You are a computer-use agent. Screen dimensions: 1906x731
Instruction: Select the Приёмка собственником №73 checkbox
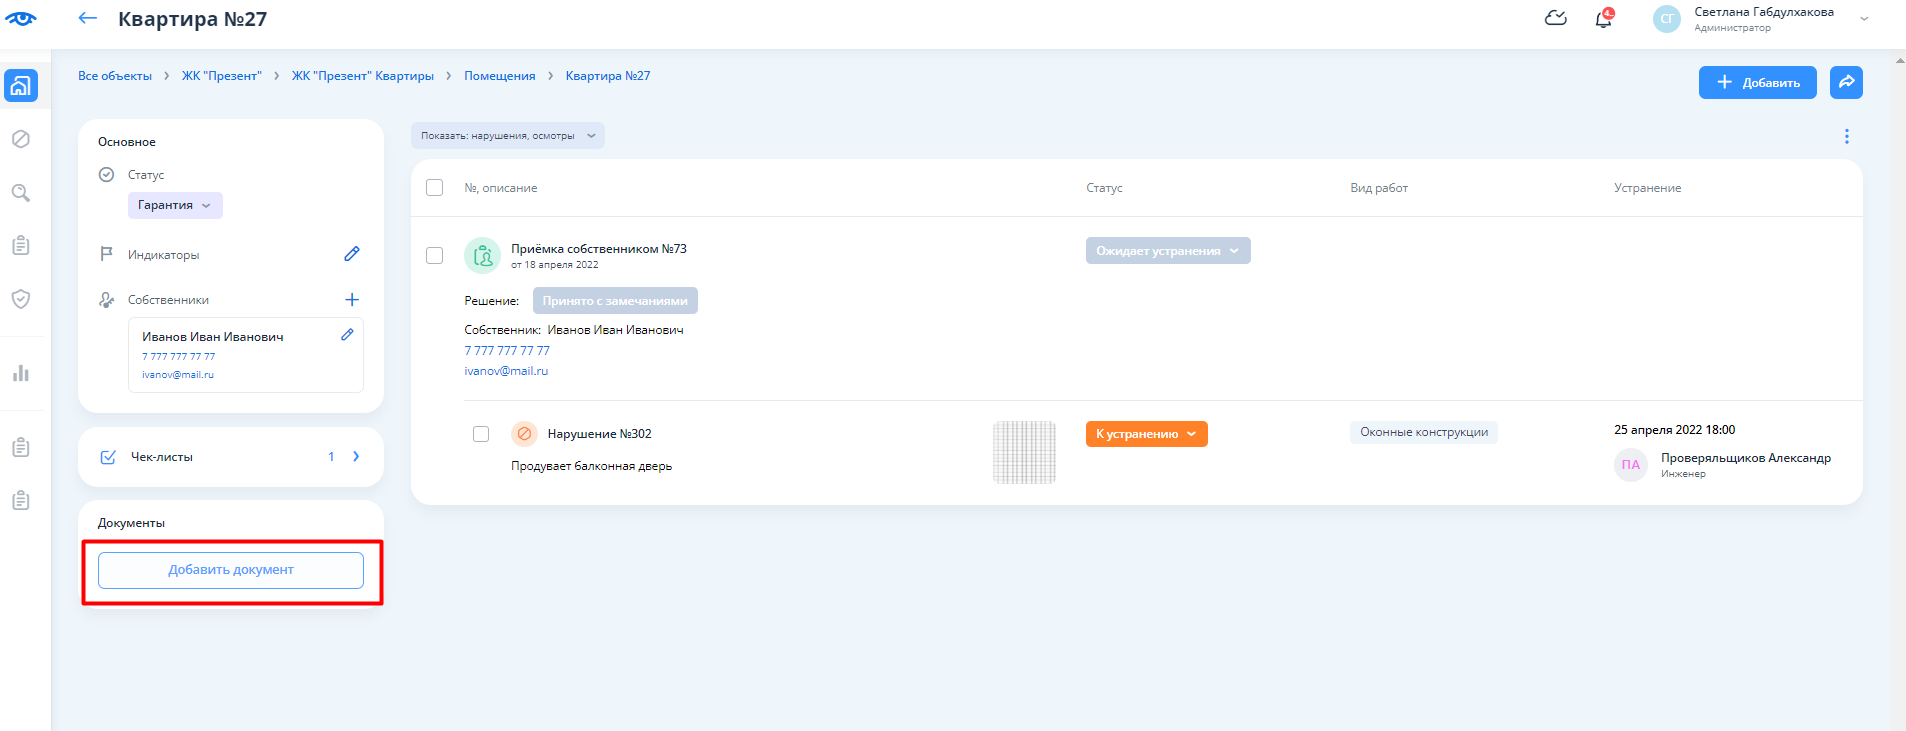pos(434,255)
